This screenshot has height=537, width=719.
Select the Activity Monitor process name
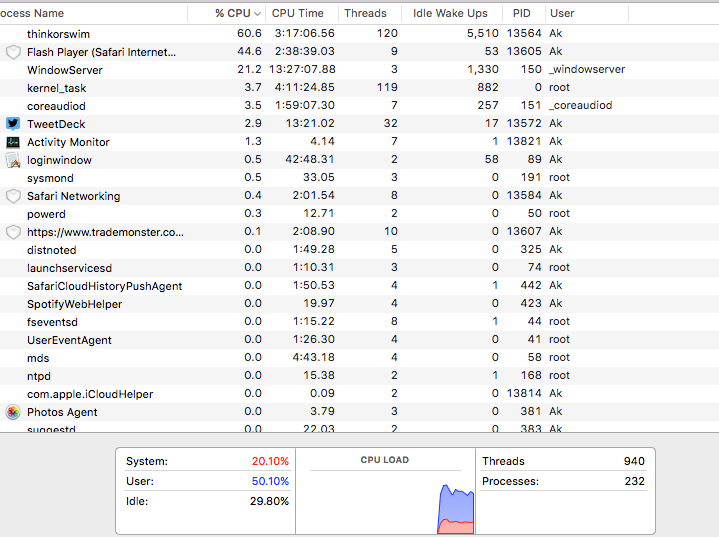pyautogui.click(x=68, y=142)
